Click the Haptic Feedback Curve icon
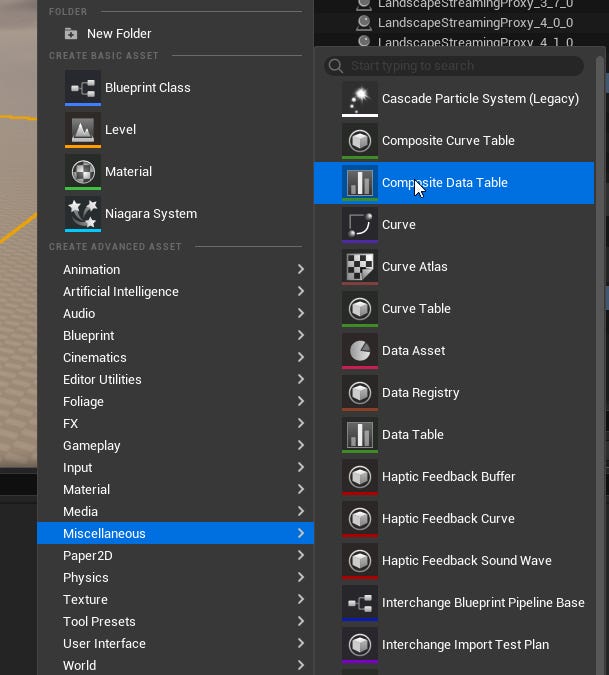 pyautogui.click(x=360, y=519)
